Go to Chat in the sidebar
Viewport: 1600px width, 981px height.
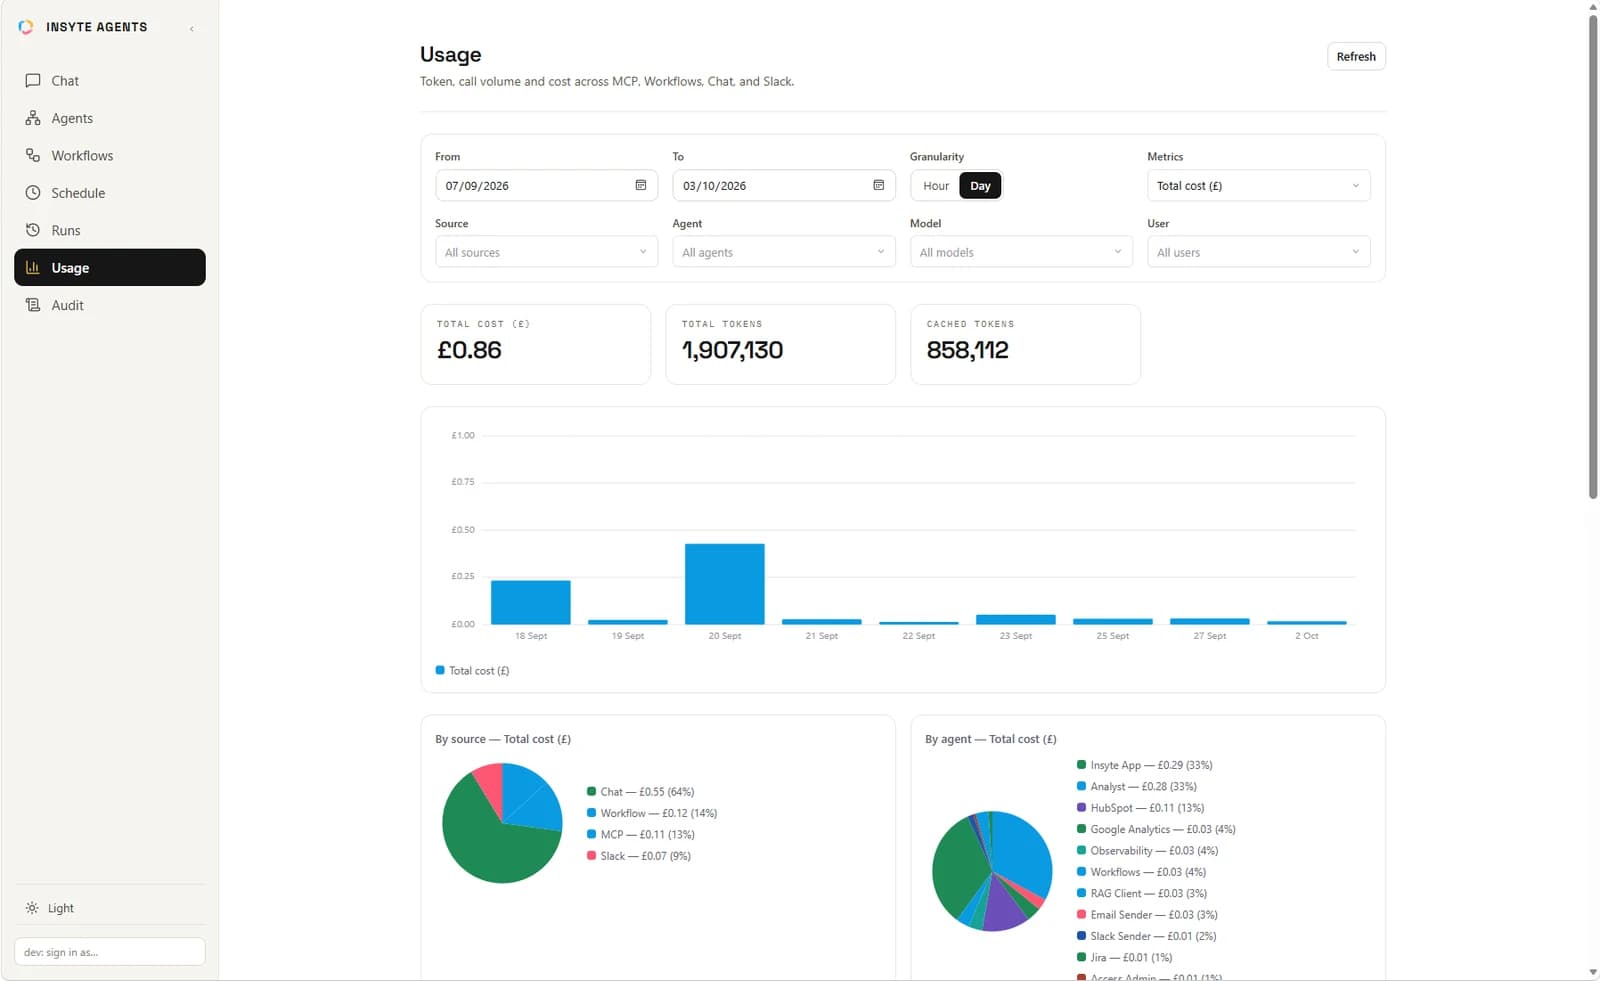click(110, 80)
